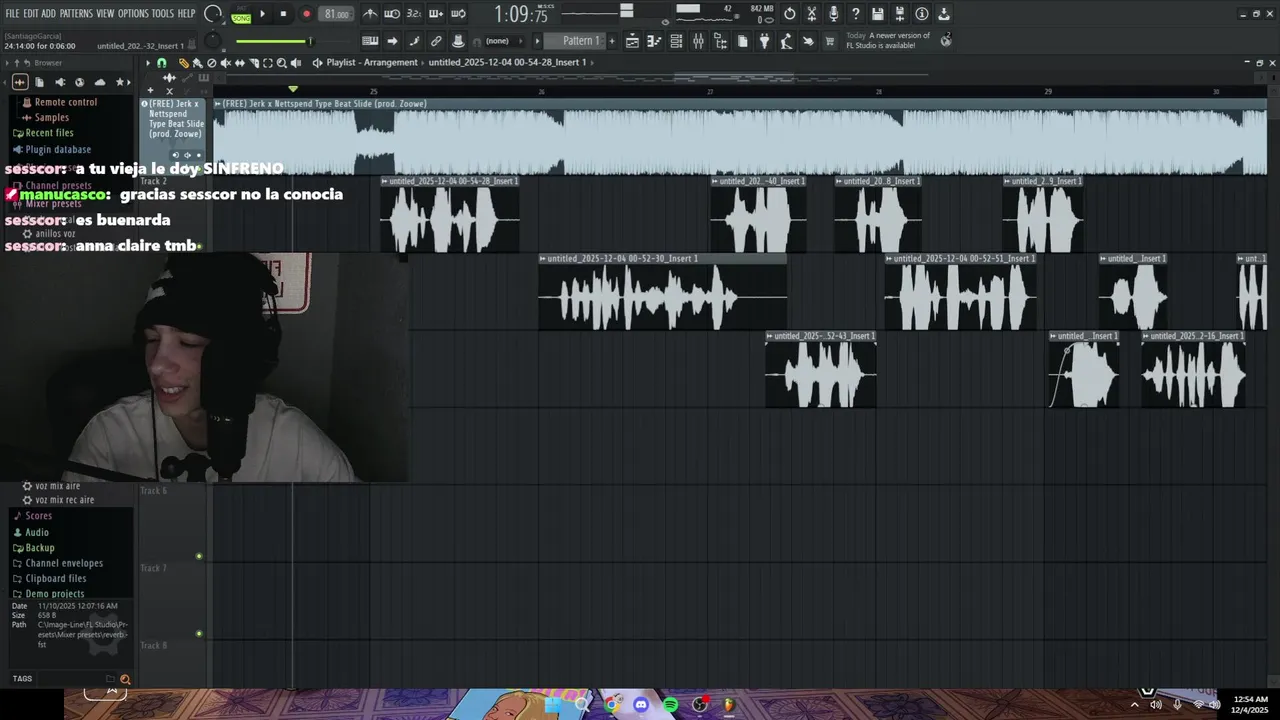Toggle wait for input before recording

tap(392, 14)
